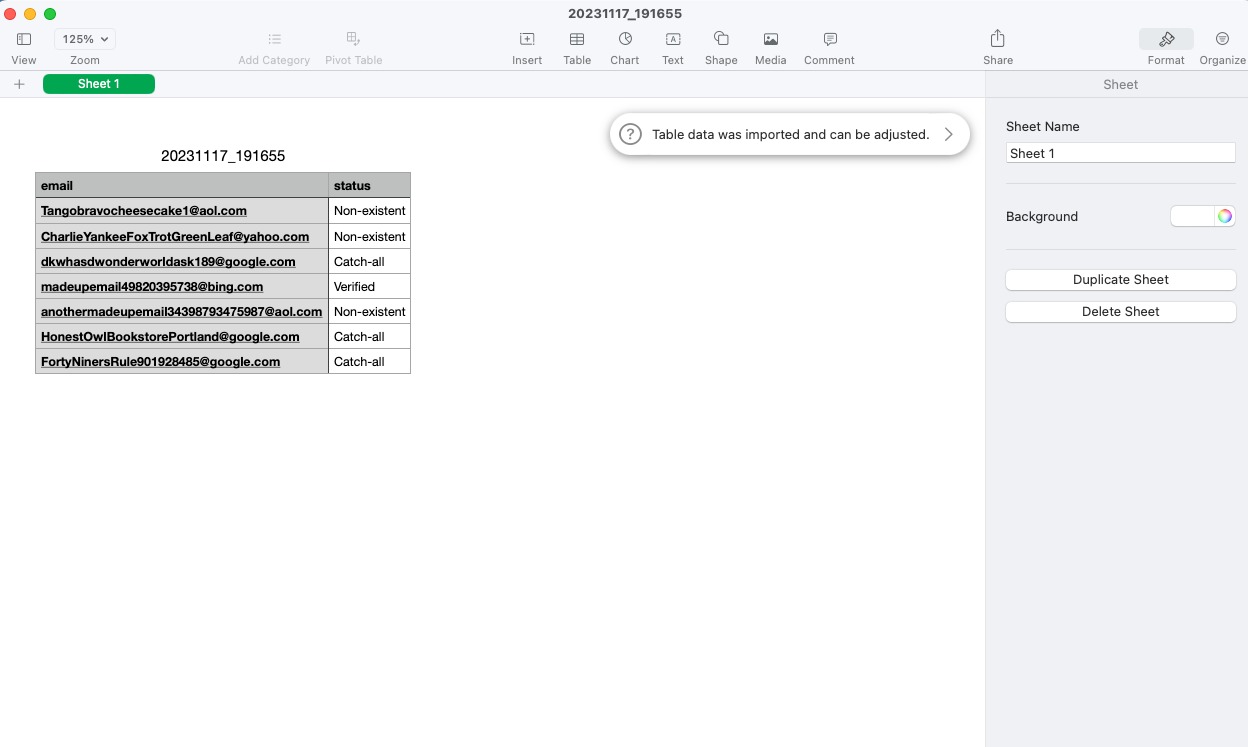The image size is (1248, 747).
Task: Add a Comment
Action: (828, 45)
